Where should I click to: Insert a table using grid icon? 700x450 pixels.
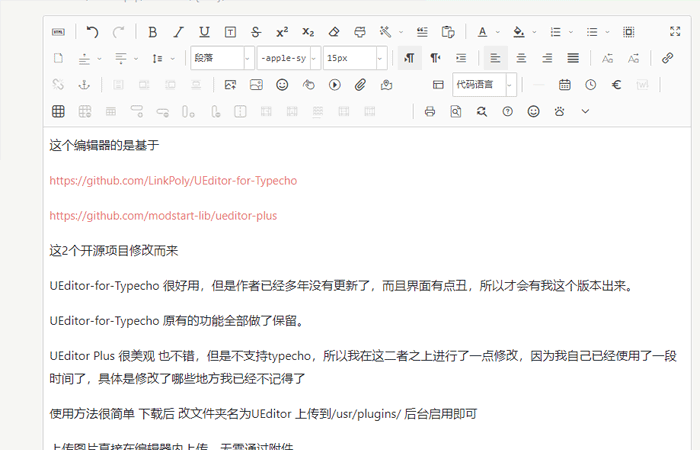click(x=59, y=111)
